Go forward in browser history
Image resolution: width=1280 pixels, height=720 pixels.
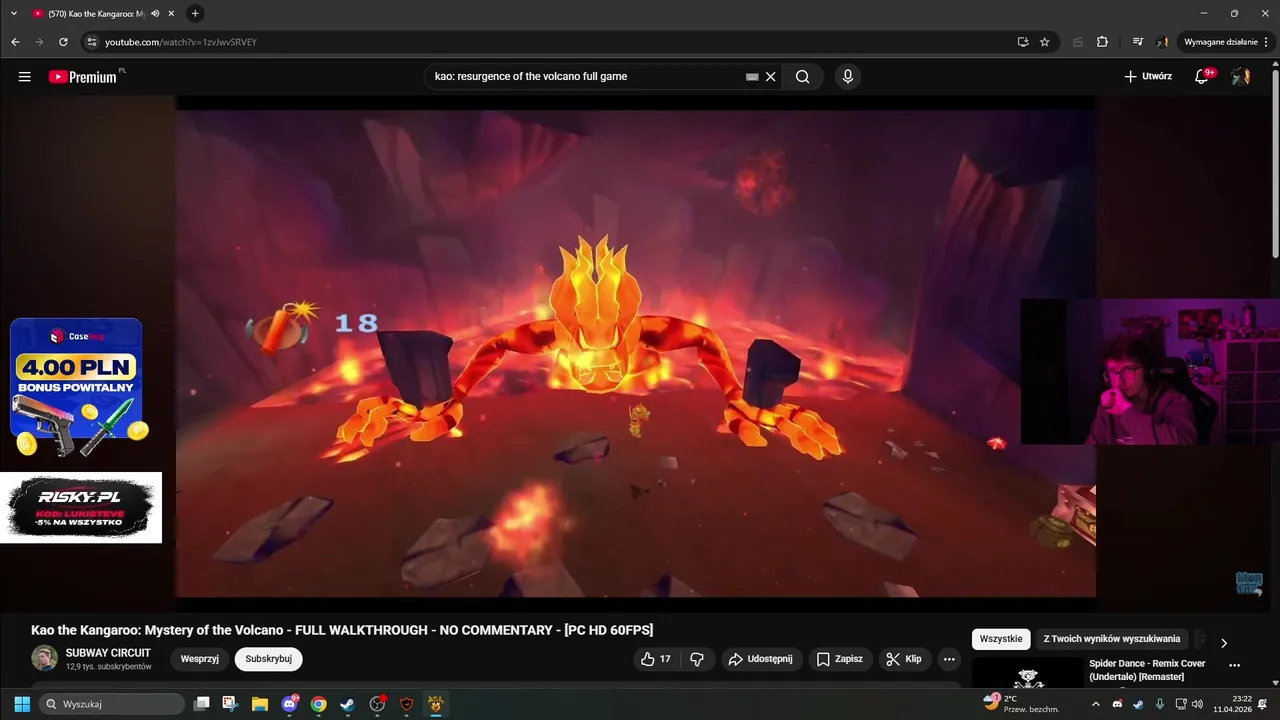(39, 42)
